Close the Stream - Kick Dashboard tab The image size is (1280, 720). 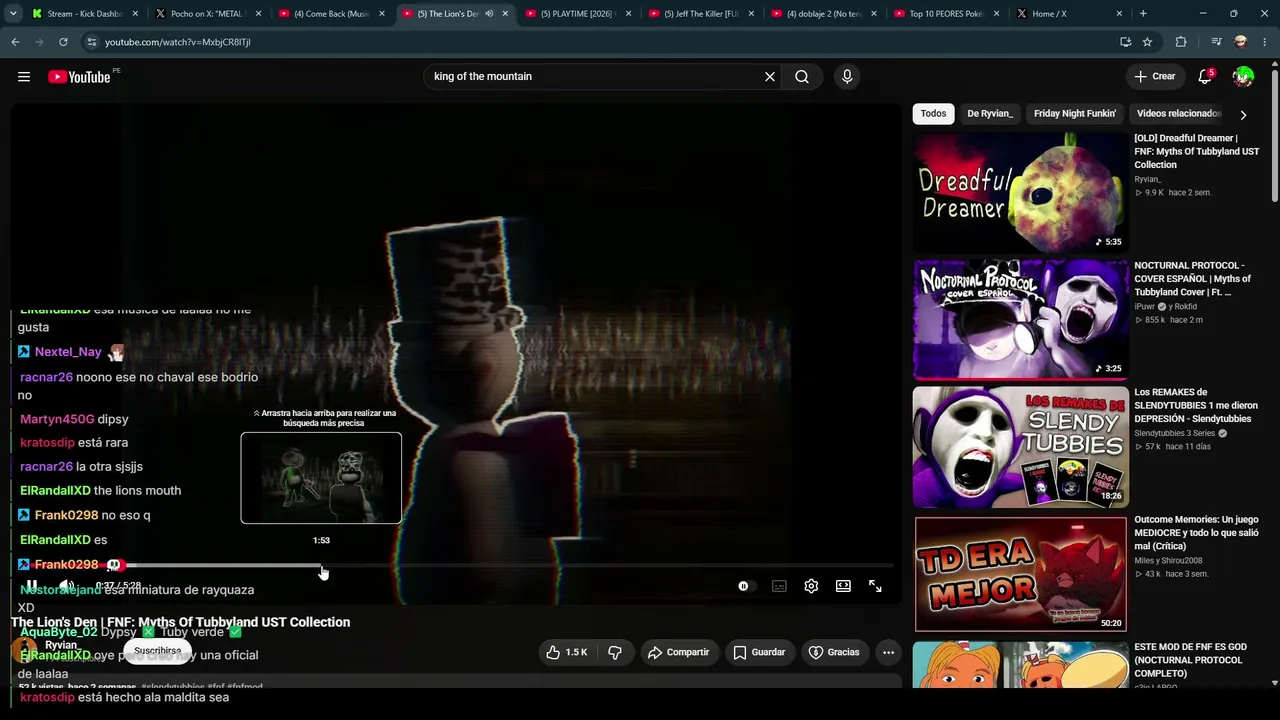pyautogui.click(x=135, y=14)
